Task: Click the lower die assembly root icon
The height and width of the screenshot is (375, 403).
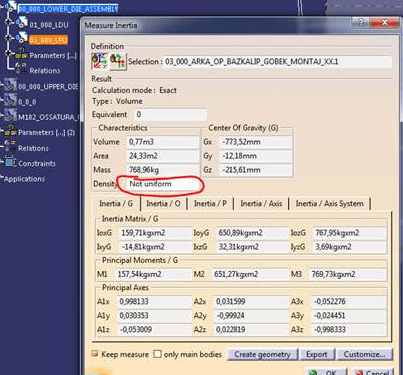Action: coord(11,7)
